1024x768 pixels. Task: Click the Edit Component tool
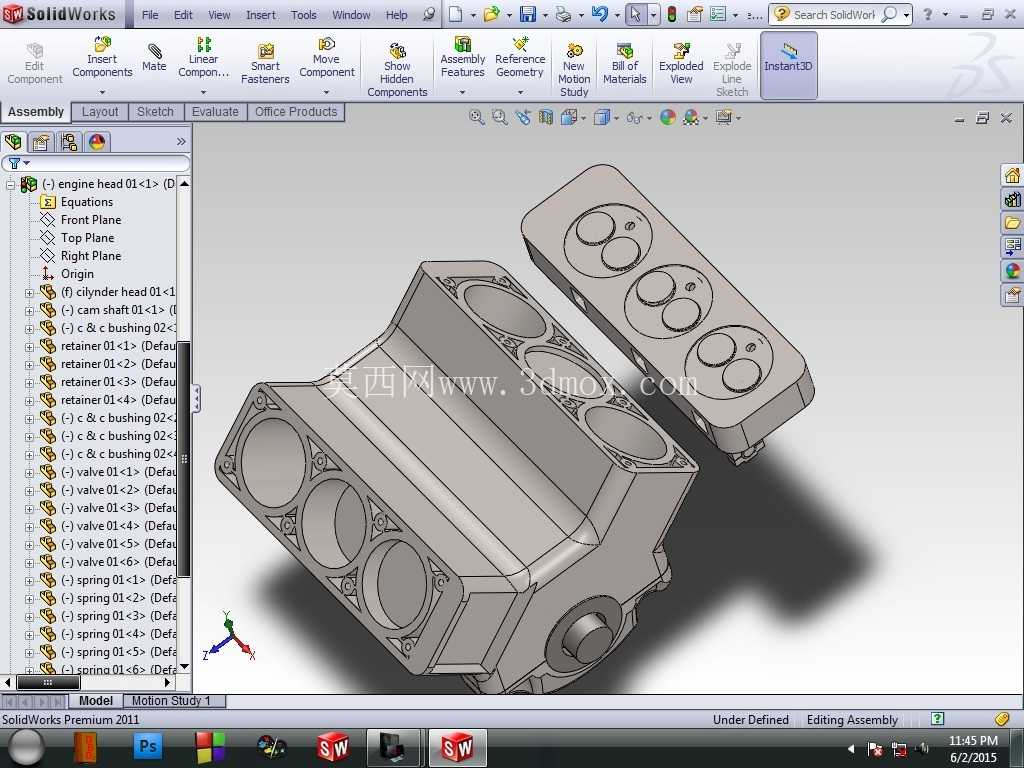pyautogui.click(x=35, y=64)
